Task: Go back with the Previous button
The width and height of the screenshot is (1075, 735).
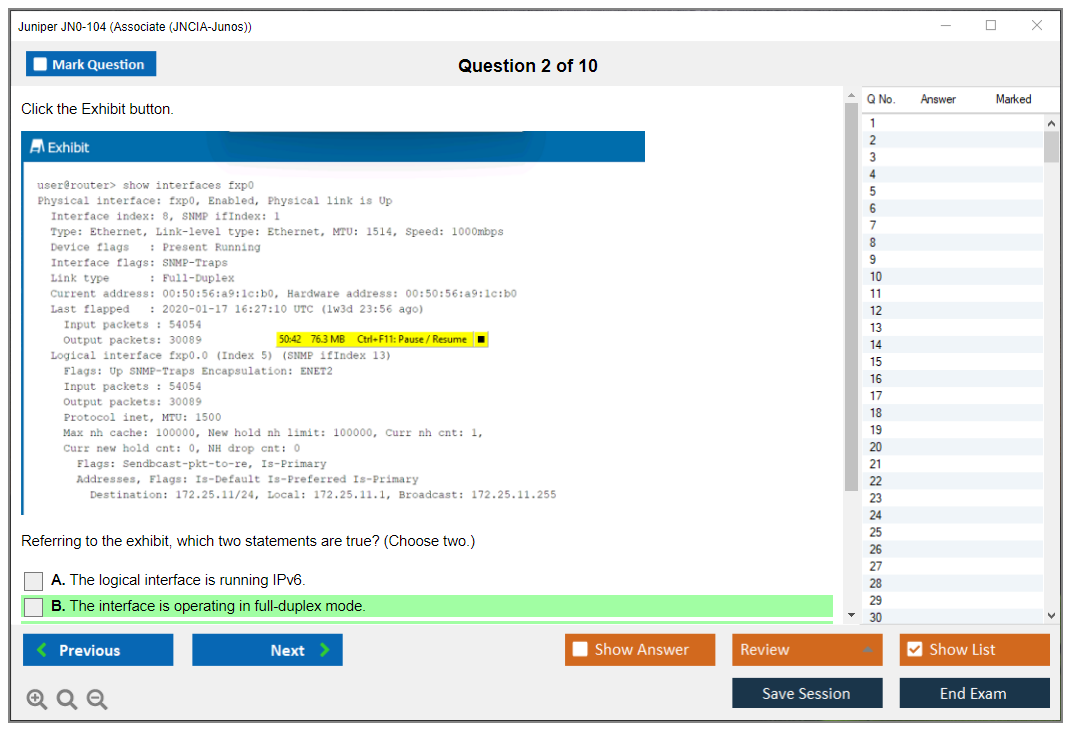Action: coord(98,650)
